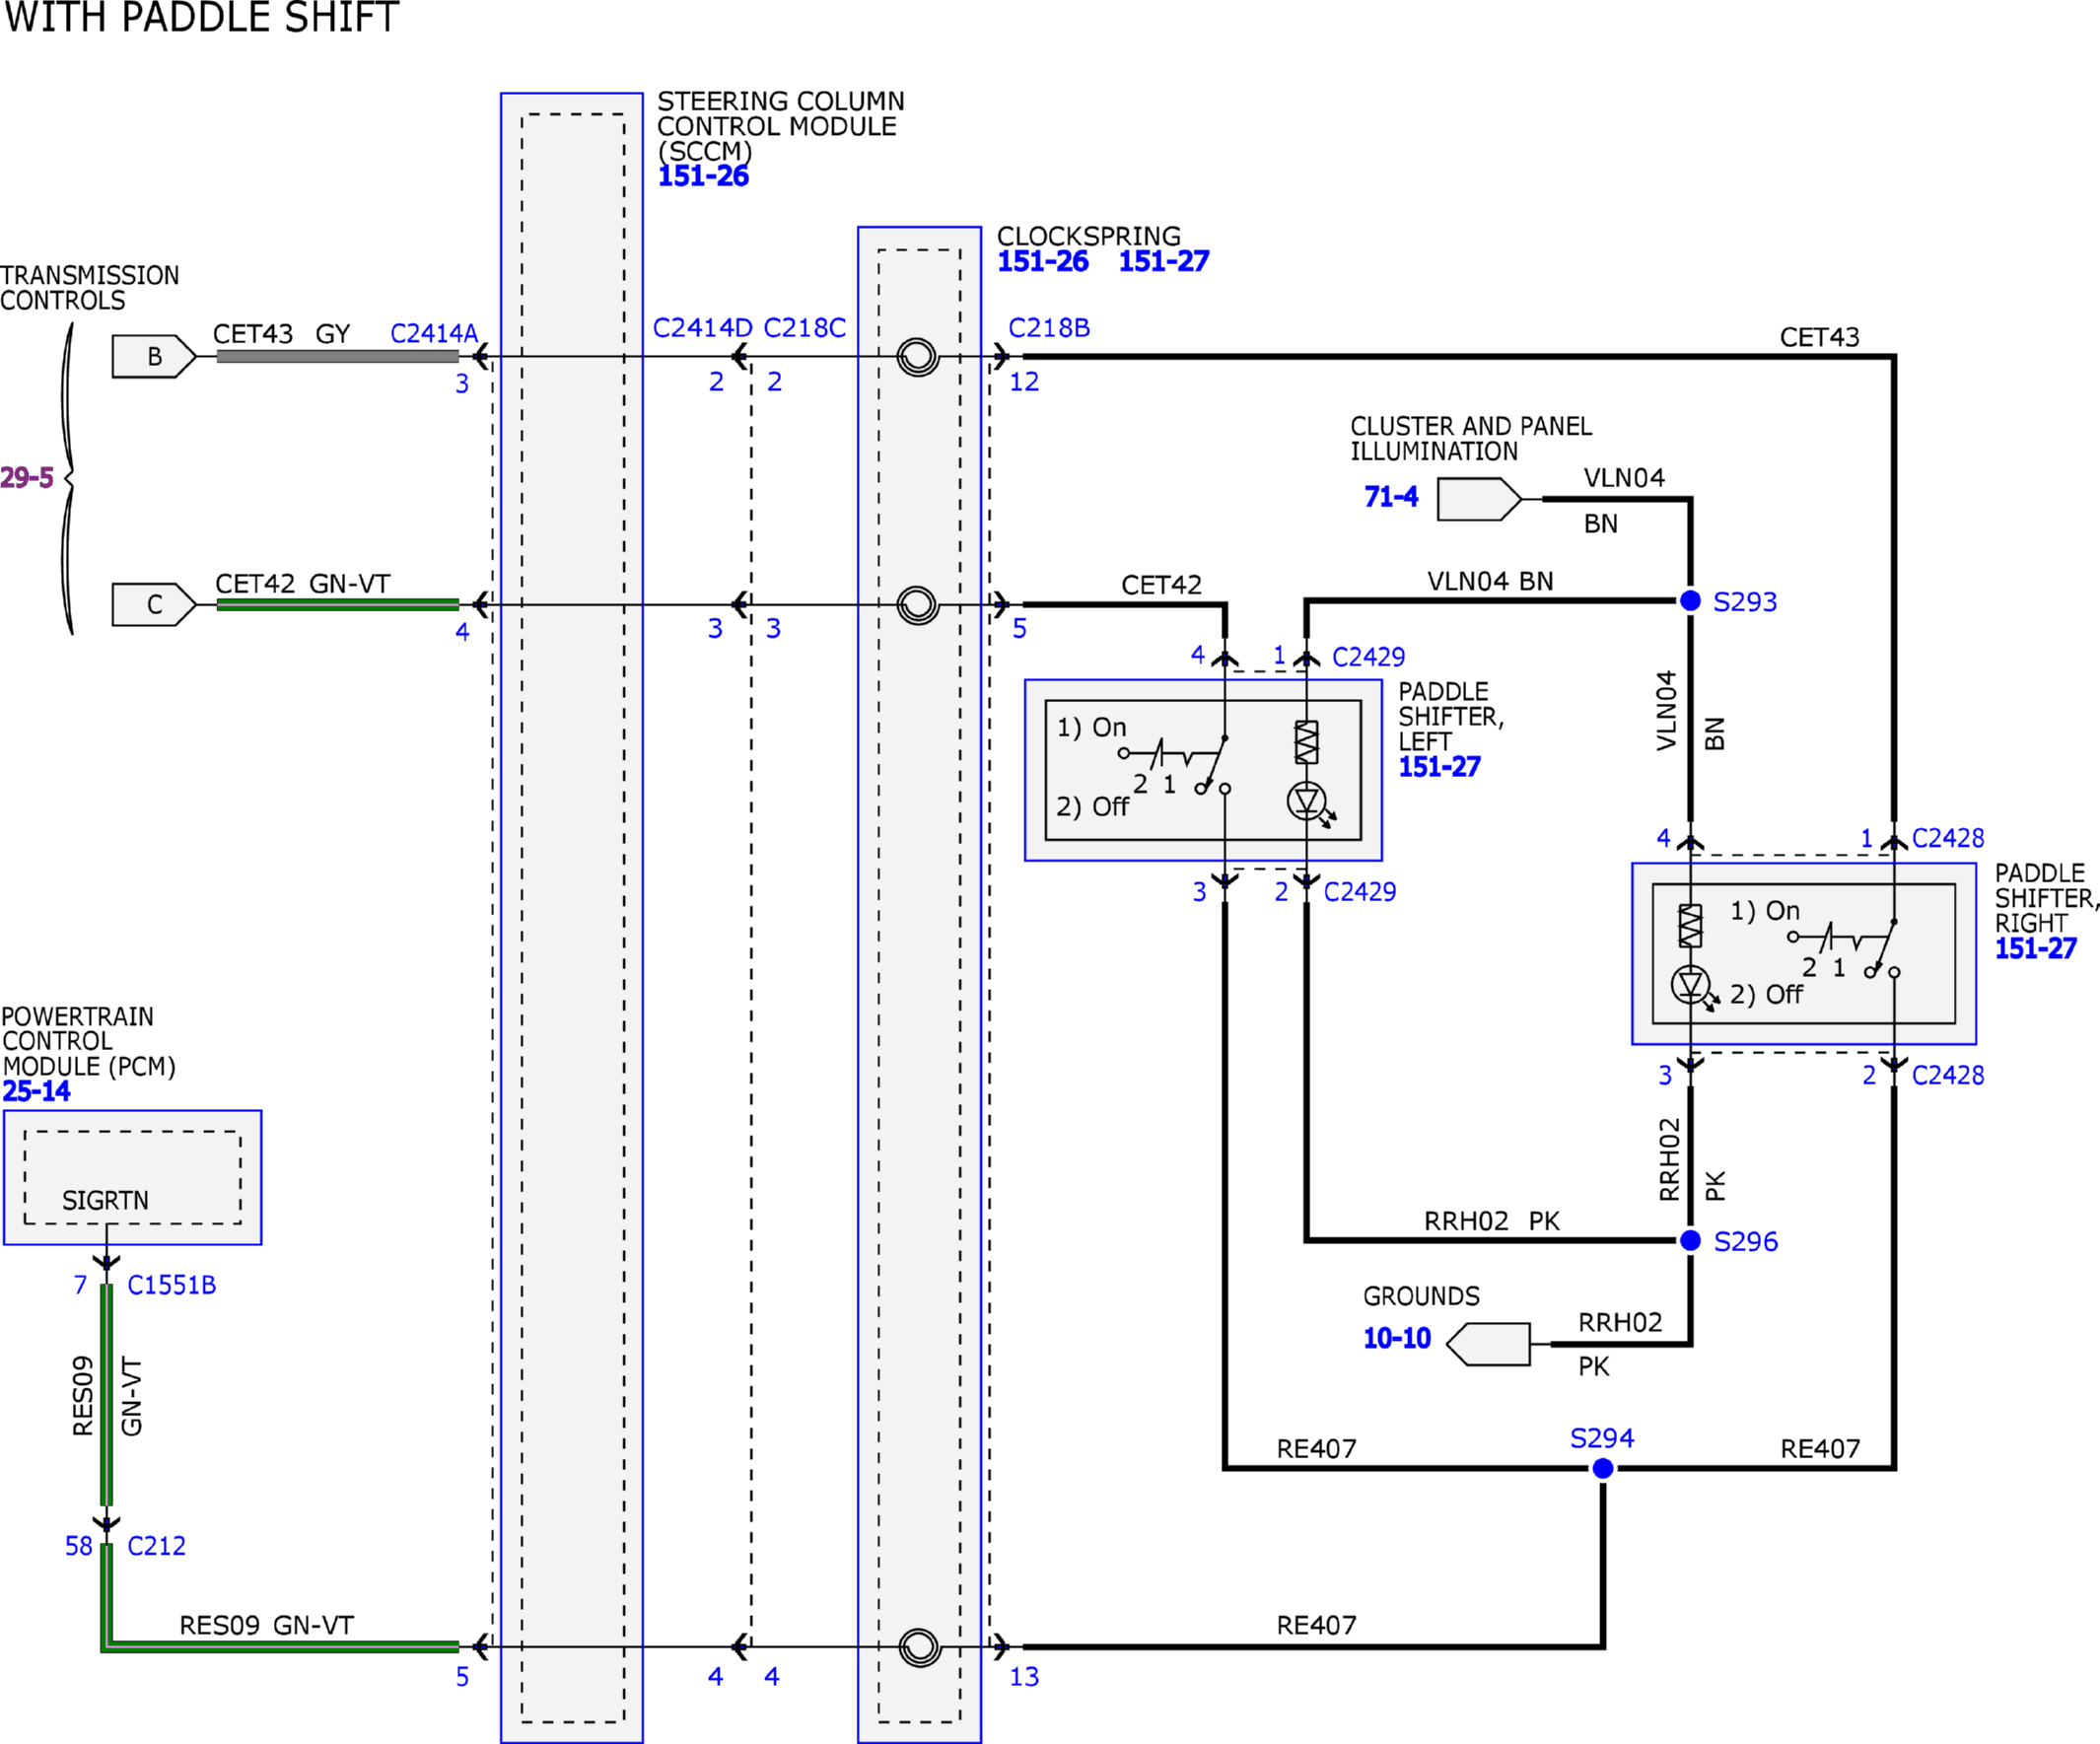Click the S293 splice dot
Viewport: 2100px width, 1744px height.
coord(1690,600)
